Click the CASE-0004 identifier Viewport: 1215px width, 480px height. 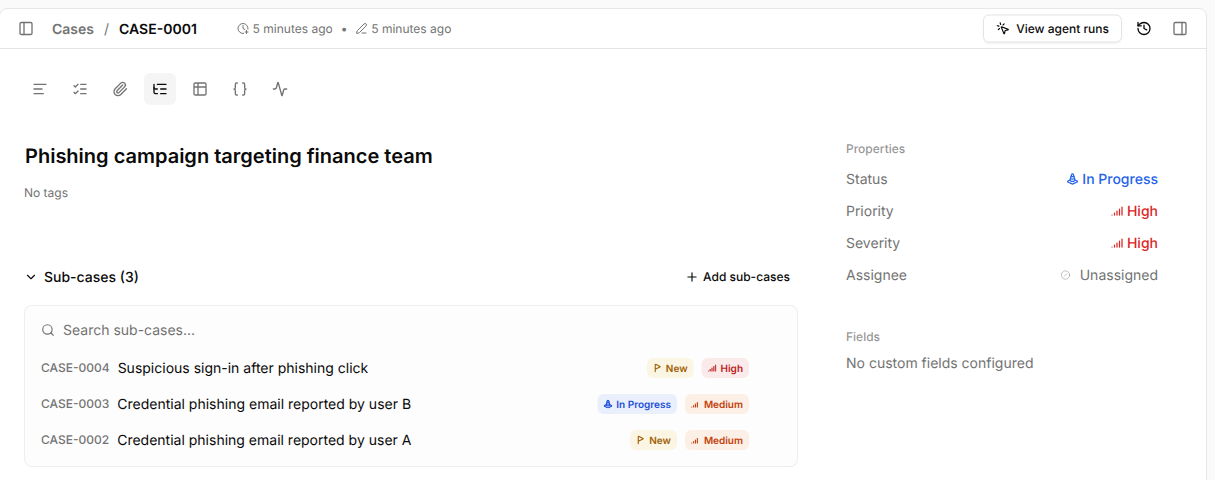75,368
